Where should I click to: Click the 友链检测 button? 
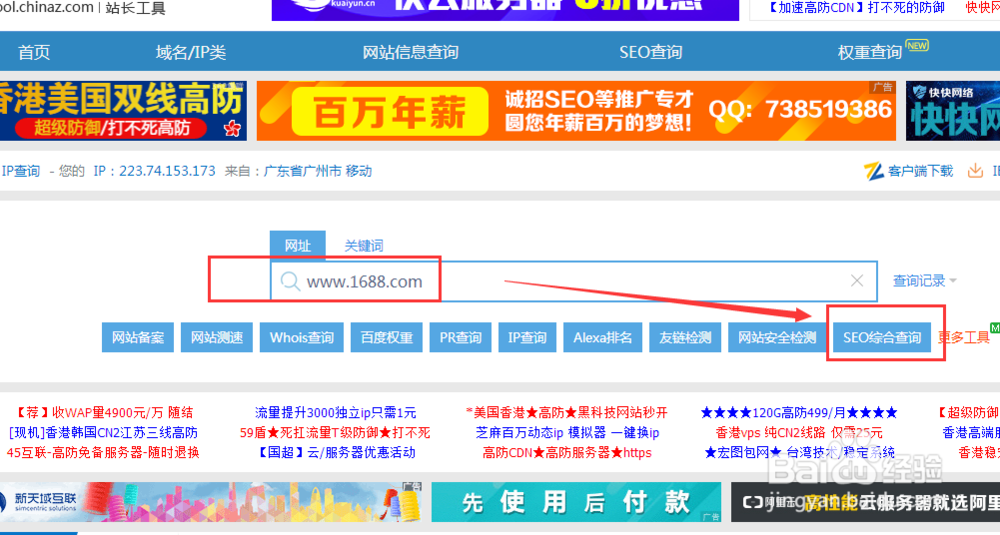(685, 337)
